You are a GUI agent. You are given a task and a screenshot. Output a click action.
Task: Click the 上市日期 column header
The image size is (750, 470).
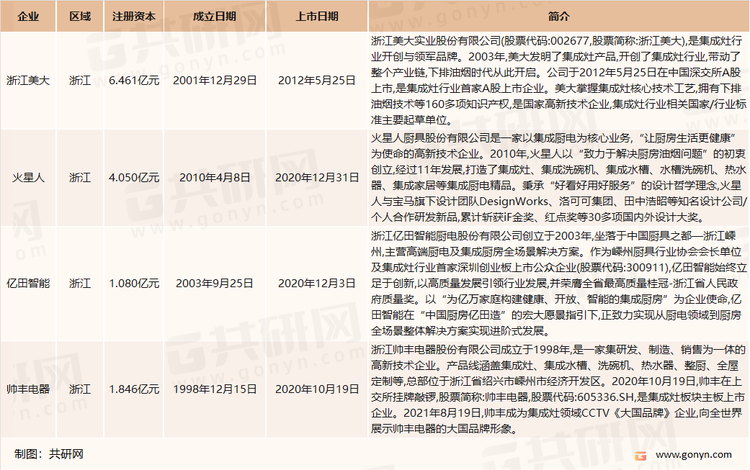pos(317,16)
